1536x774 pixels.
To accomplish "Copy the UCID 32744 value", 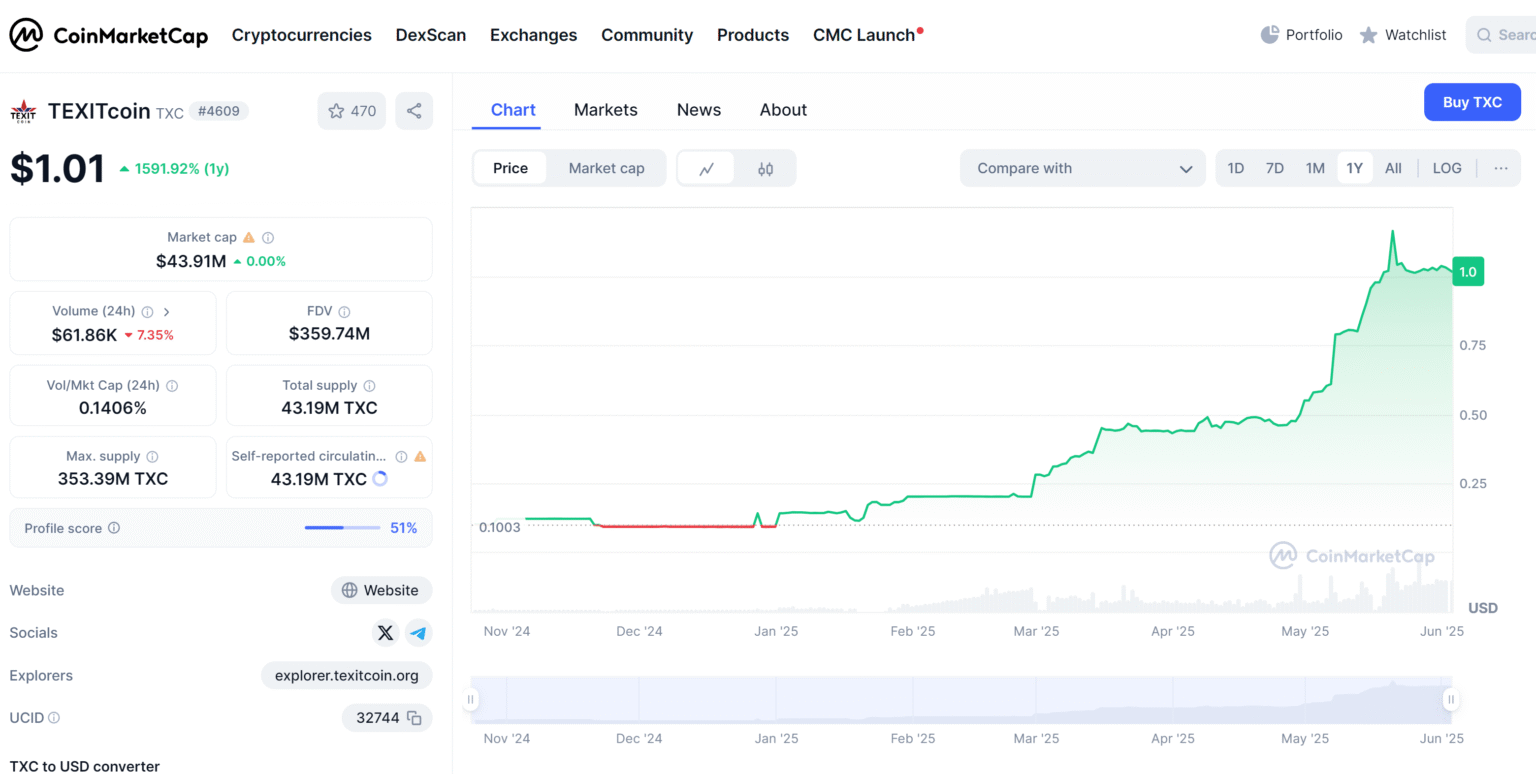I will (414, 718).
